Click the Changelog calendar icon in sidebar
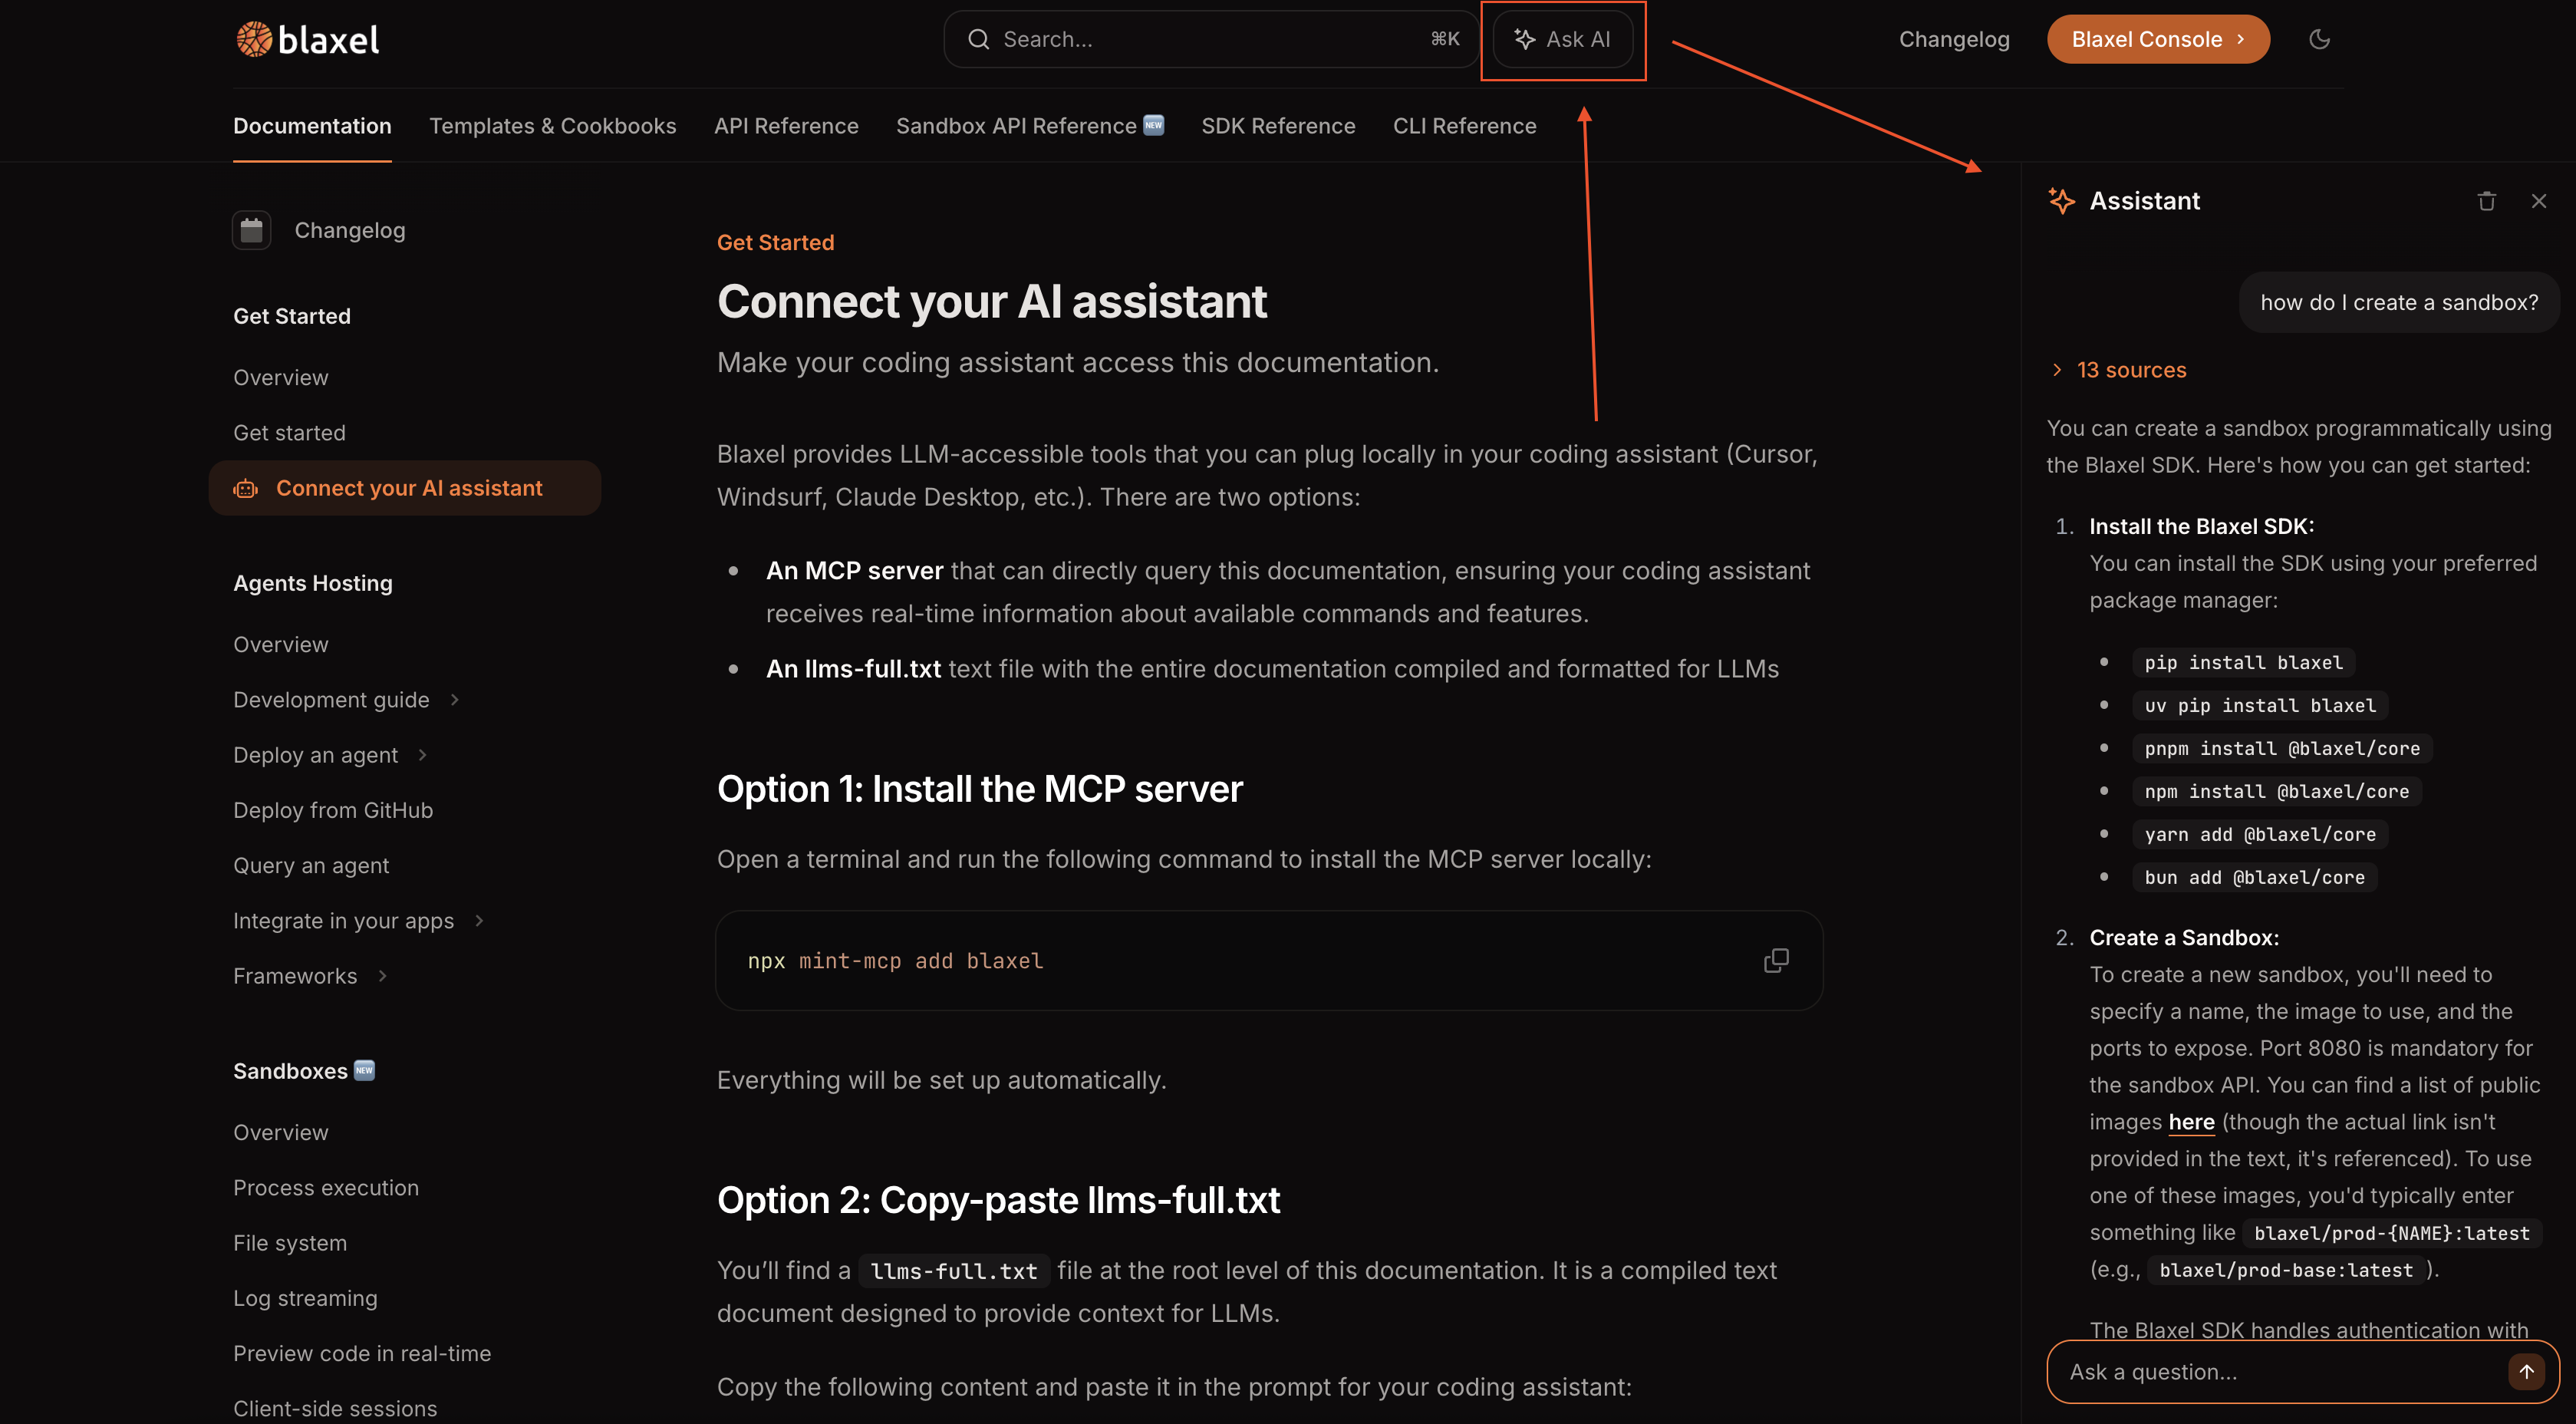Image resolution: width=2576 pixels, height=1424 pixels. tap(251, 230)
